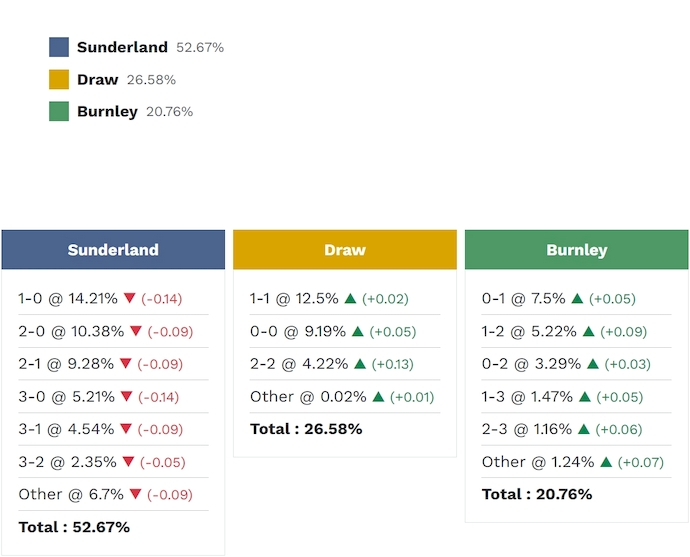Select the Draw column header

click(345, 250)
